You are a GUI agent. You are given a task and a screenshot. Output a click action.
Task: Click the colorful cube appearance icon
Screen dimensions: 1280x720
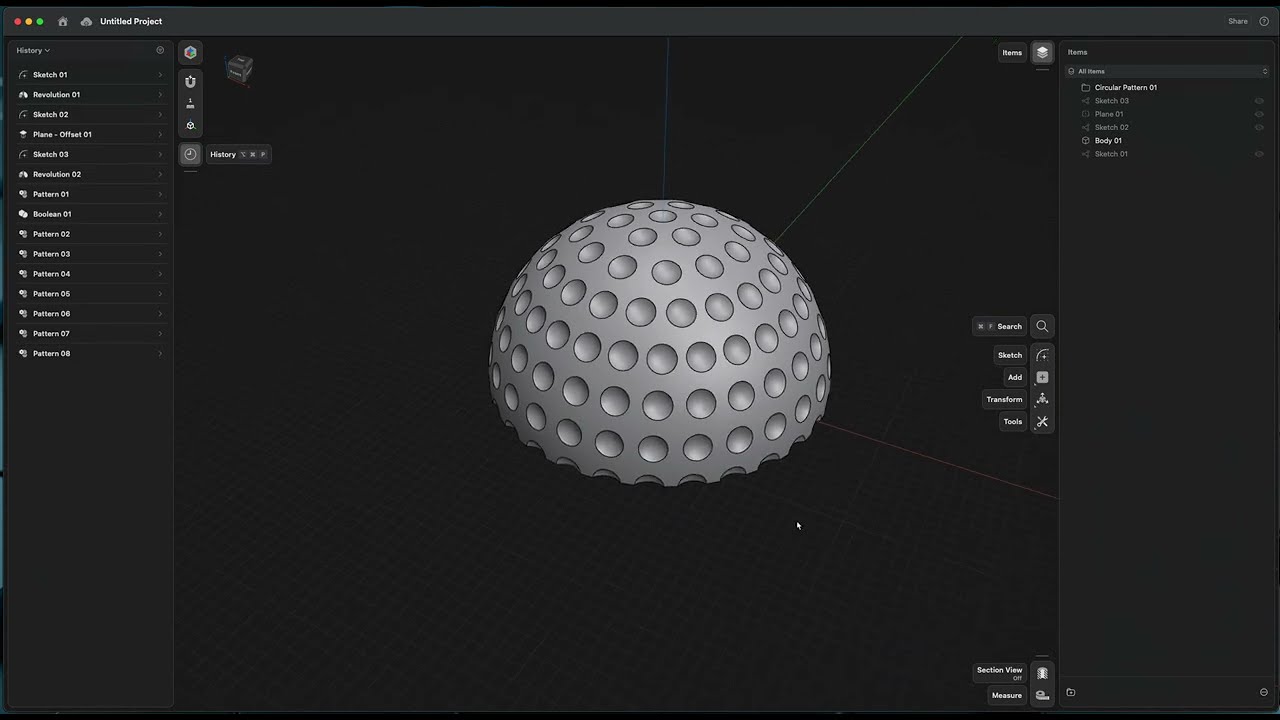(190, 52)
